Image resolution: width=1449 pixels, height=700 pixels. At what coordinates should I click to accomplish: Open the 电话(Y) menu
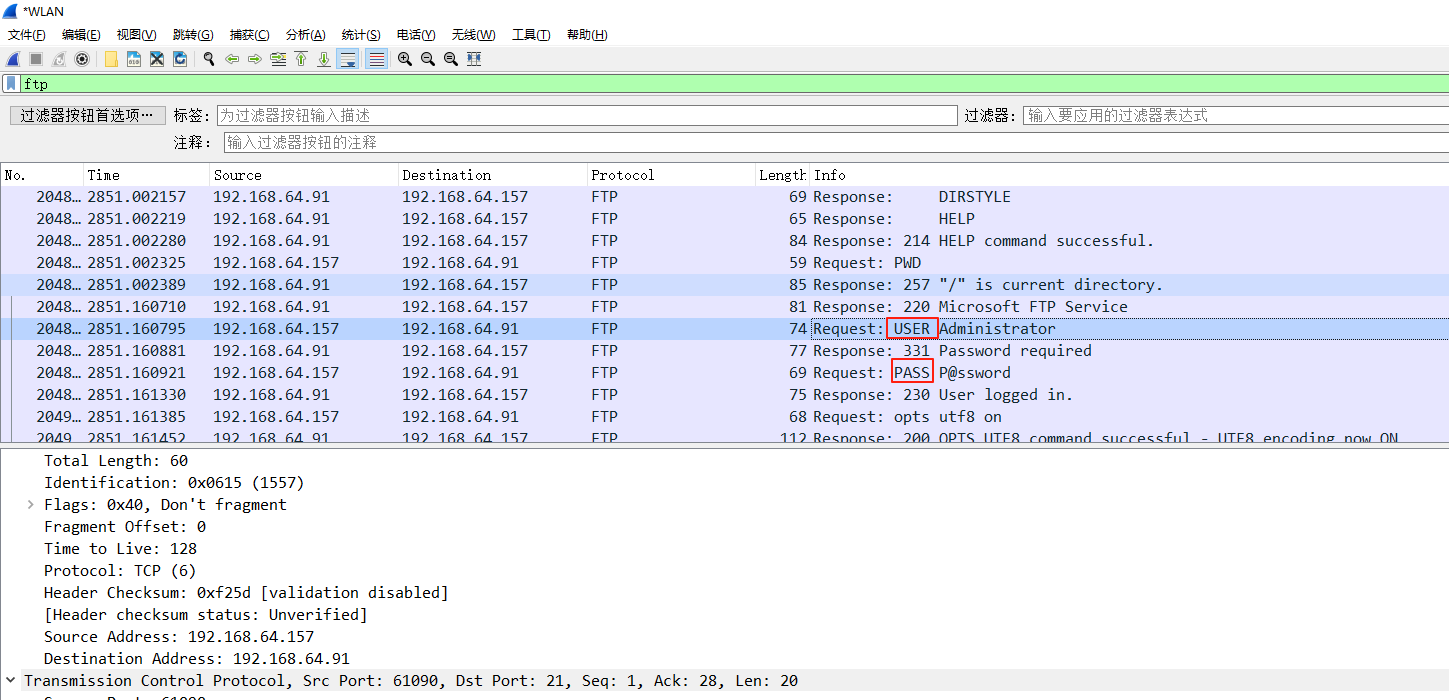[x=416, y=35]
